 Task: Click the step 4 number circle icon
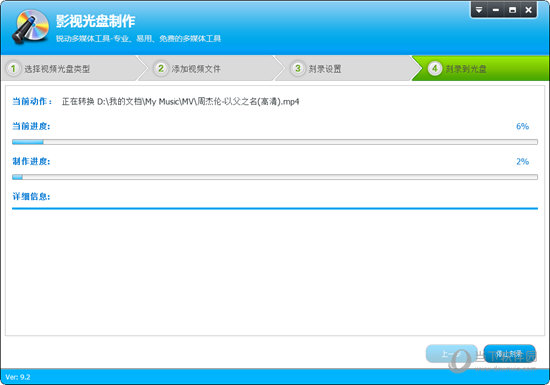435,68
